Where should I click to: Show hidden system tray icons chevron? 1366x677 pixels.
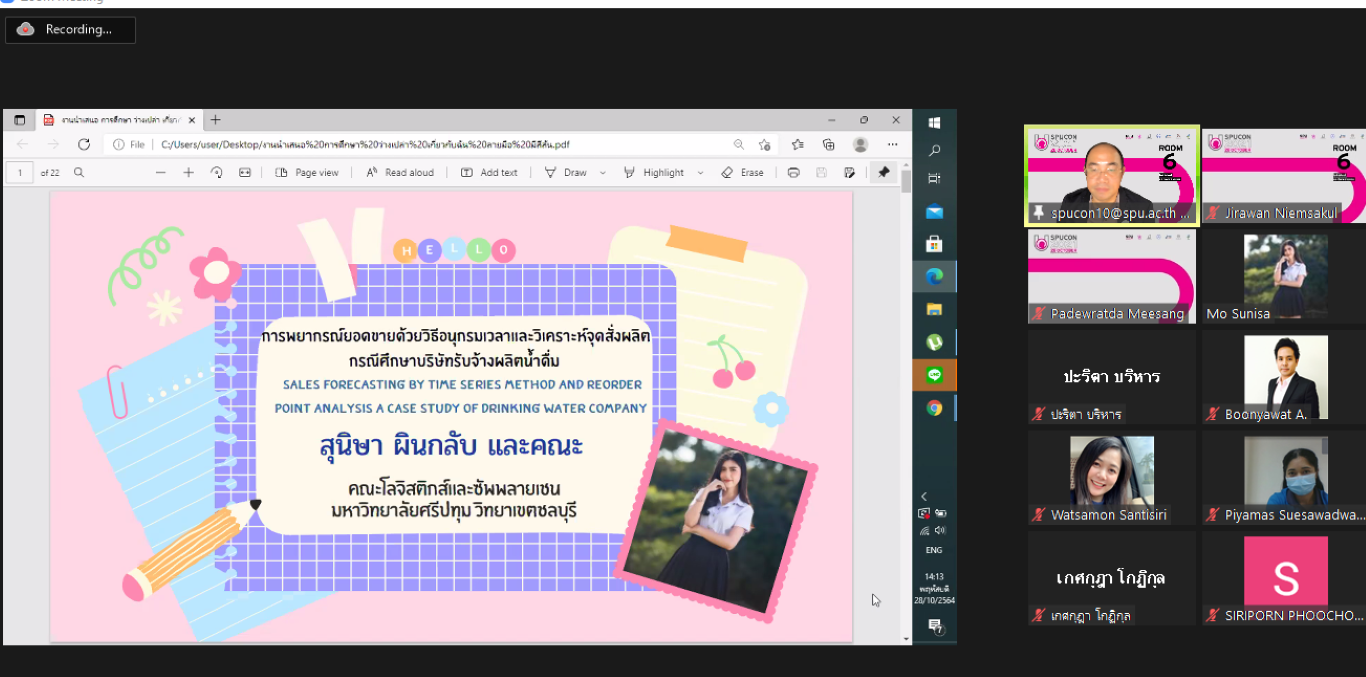(x=924, y=496)
